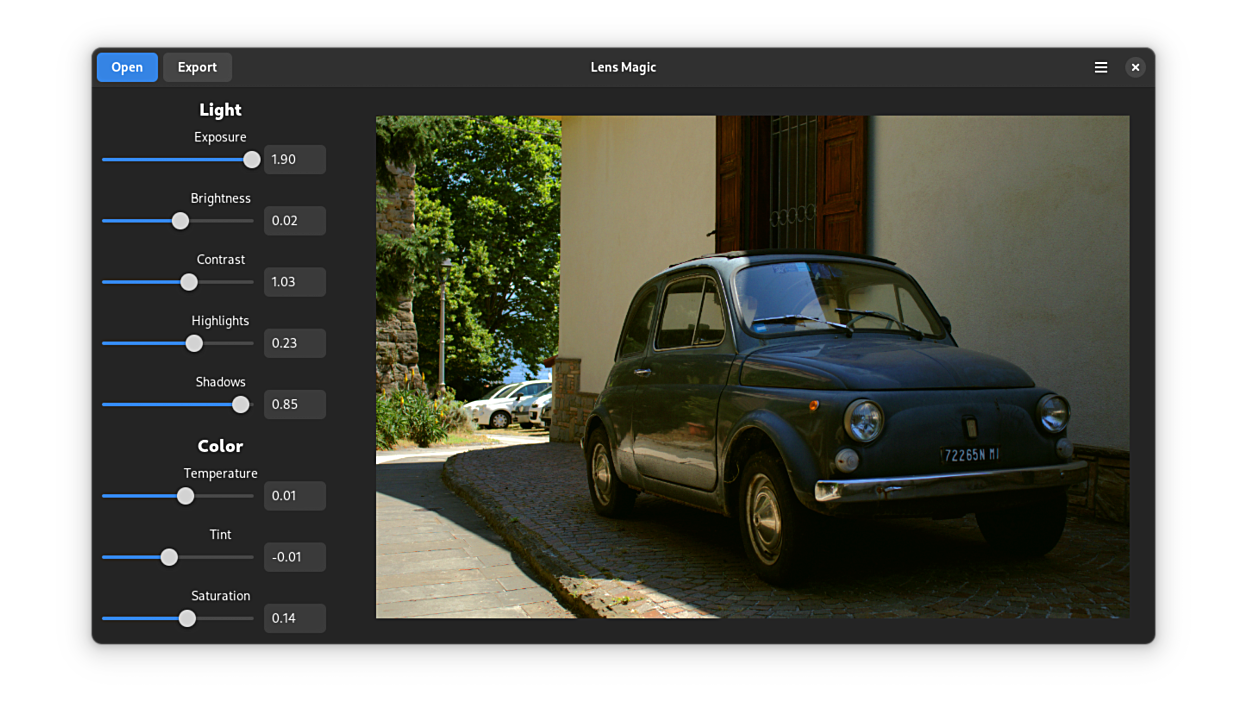Click the Exposure slider handle
Screen dimensions: 1248x702
click(252, 160)
